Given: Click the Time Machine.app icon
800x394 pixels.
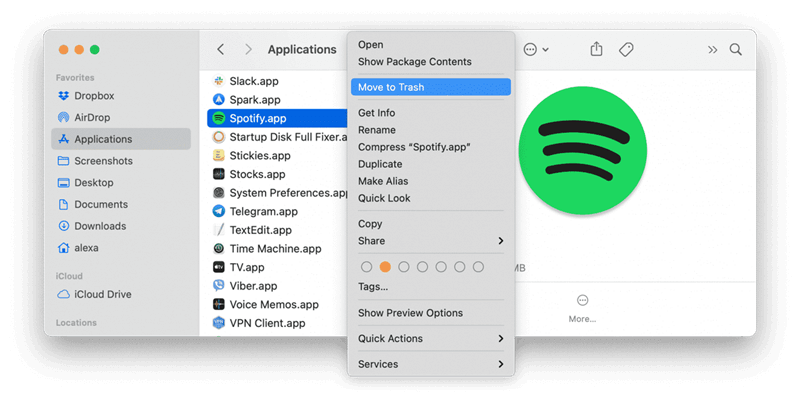Looking at the screenshot, I should 219,249.
